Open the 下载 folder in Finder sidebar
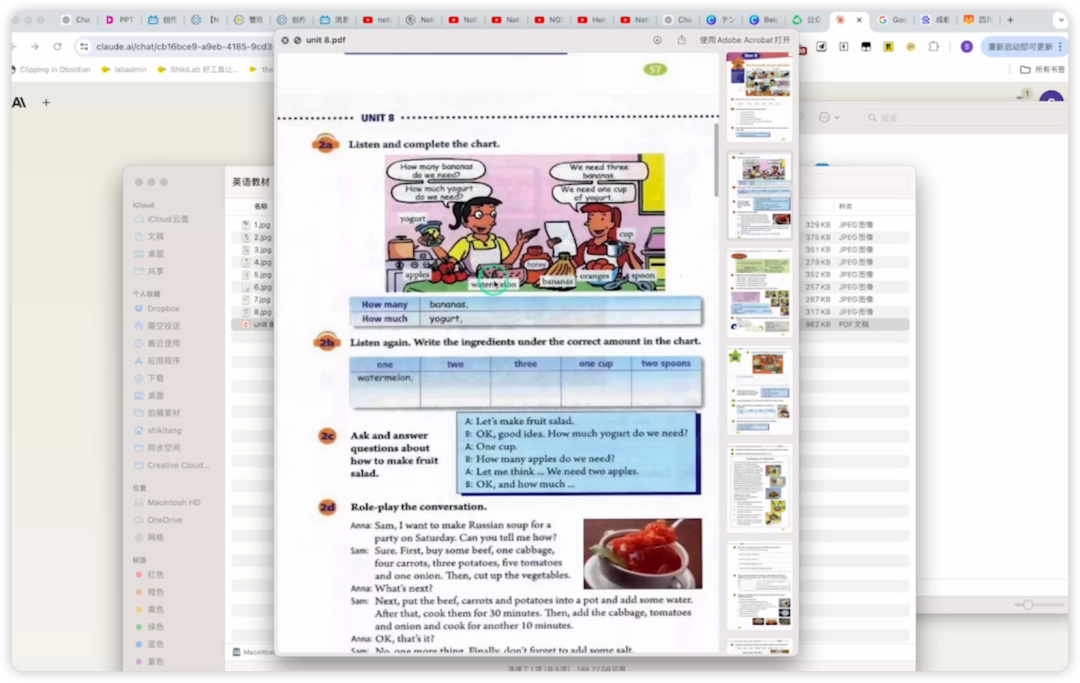This screenshot has height=683, width=1080. pos(155,378)
